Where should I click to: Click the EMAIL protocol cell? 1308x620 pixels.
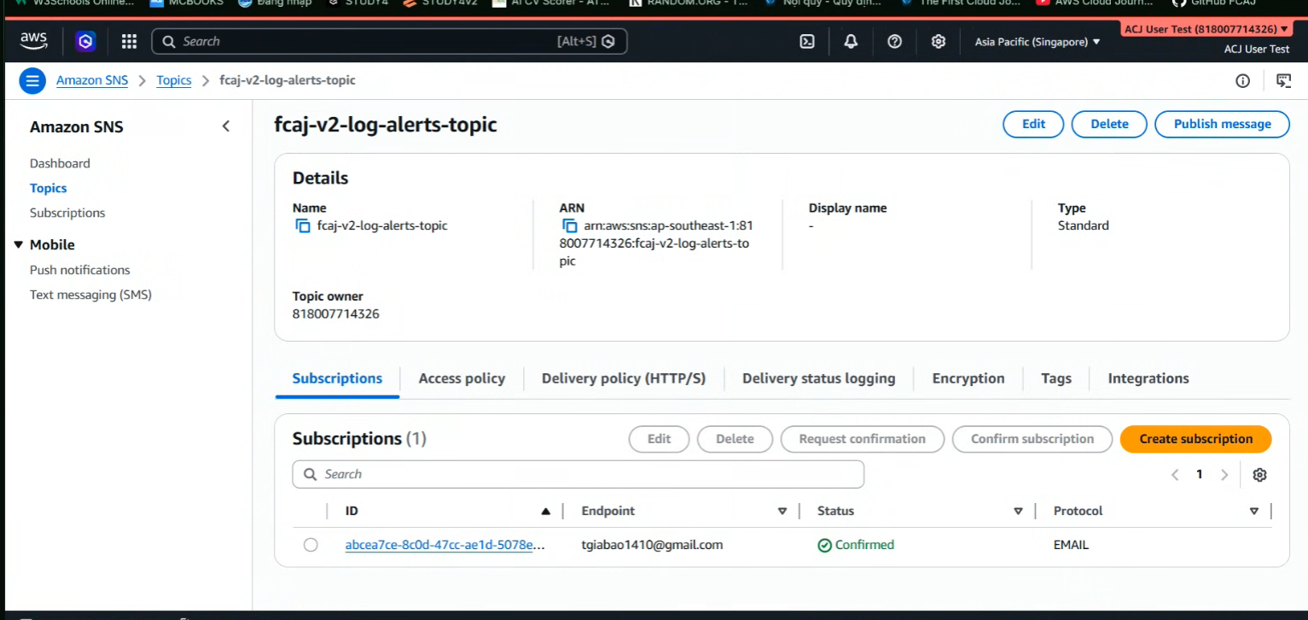[x=1071, y=545]
